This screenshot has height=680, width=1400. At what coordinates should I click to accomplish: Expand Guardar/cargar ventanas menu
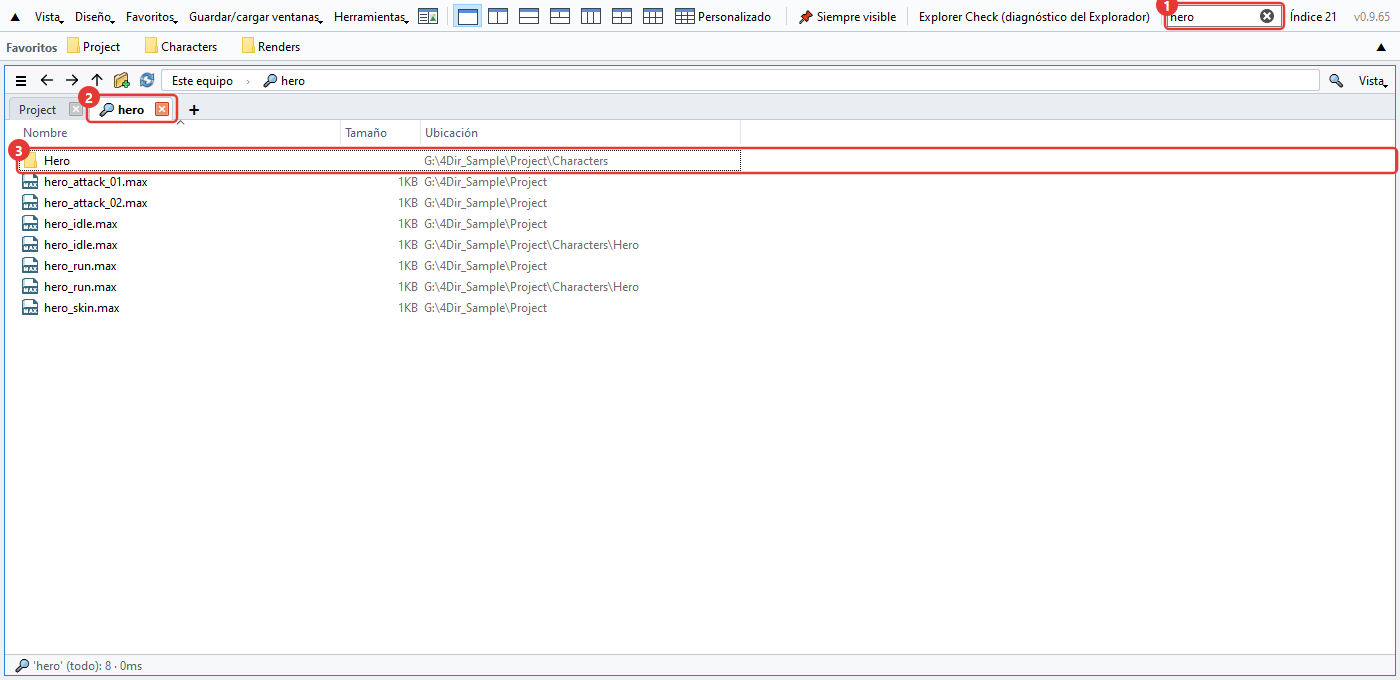[x=256, y=17]
